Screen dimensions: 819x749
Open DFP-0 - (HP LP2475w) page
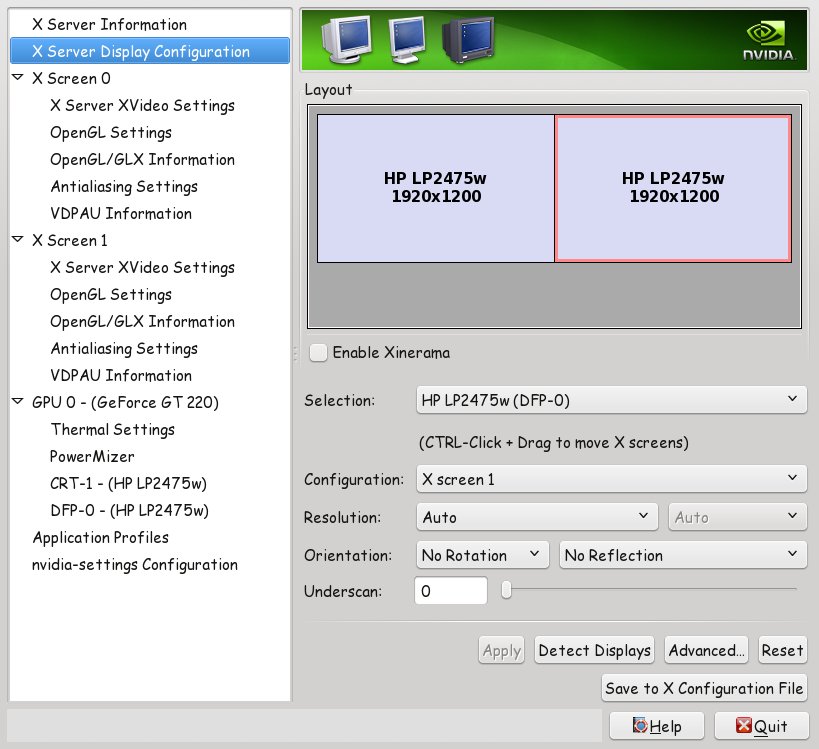[x=130, y=510]
